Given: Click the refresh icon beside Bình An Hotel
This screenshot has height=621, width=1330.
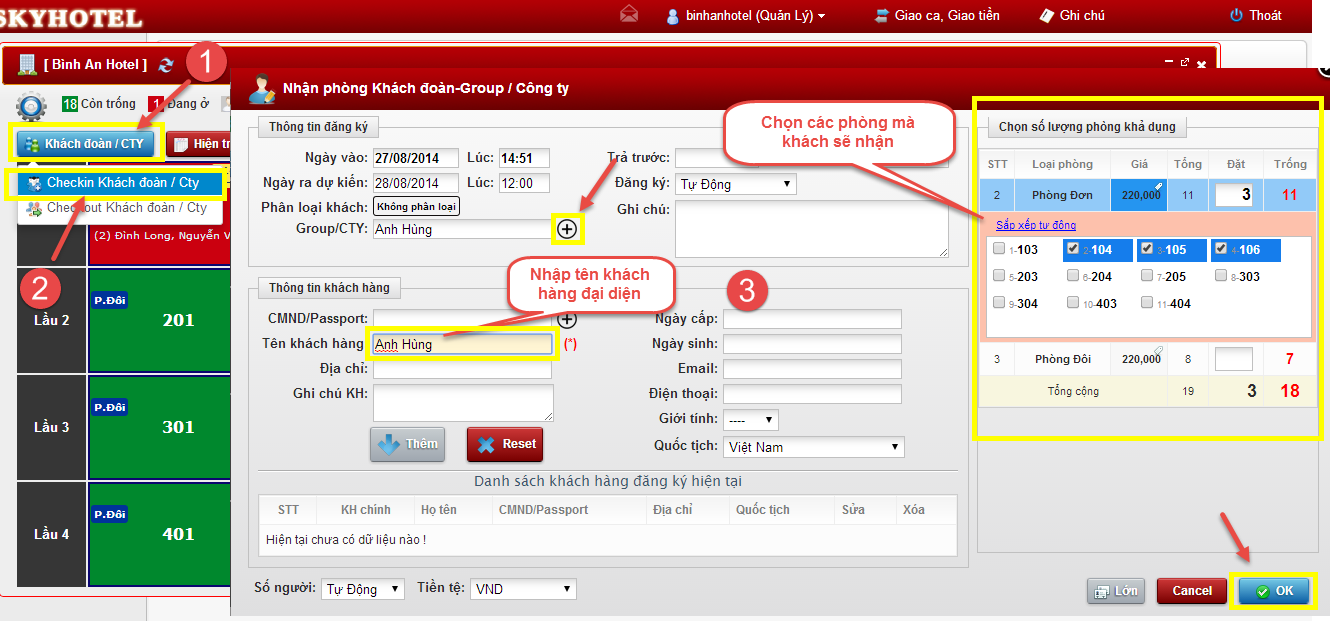Looking at the screenshot, I should pyautogui.click(x=166, y=65).
